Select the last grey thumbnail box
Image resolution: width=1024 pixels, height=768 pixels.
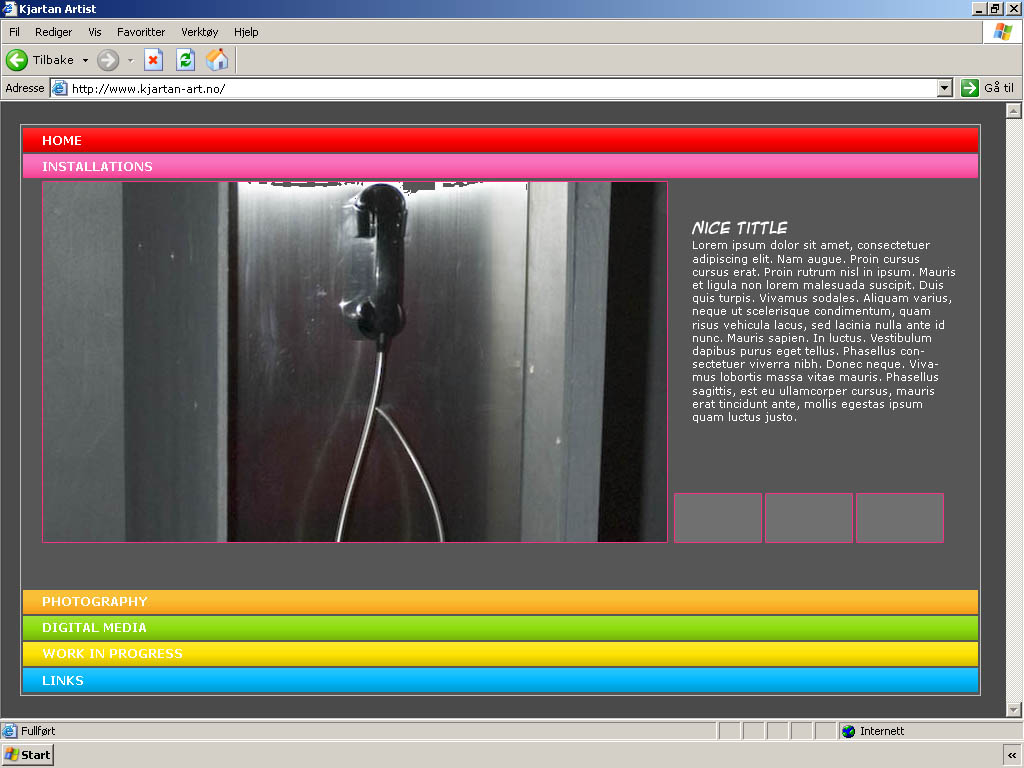pos(900,518)
